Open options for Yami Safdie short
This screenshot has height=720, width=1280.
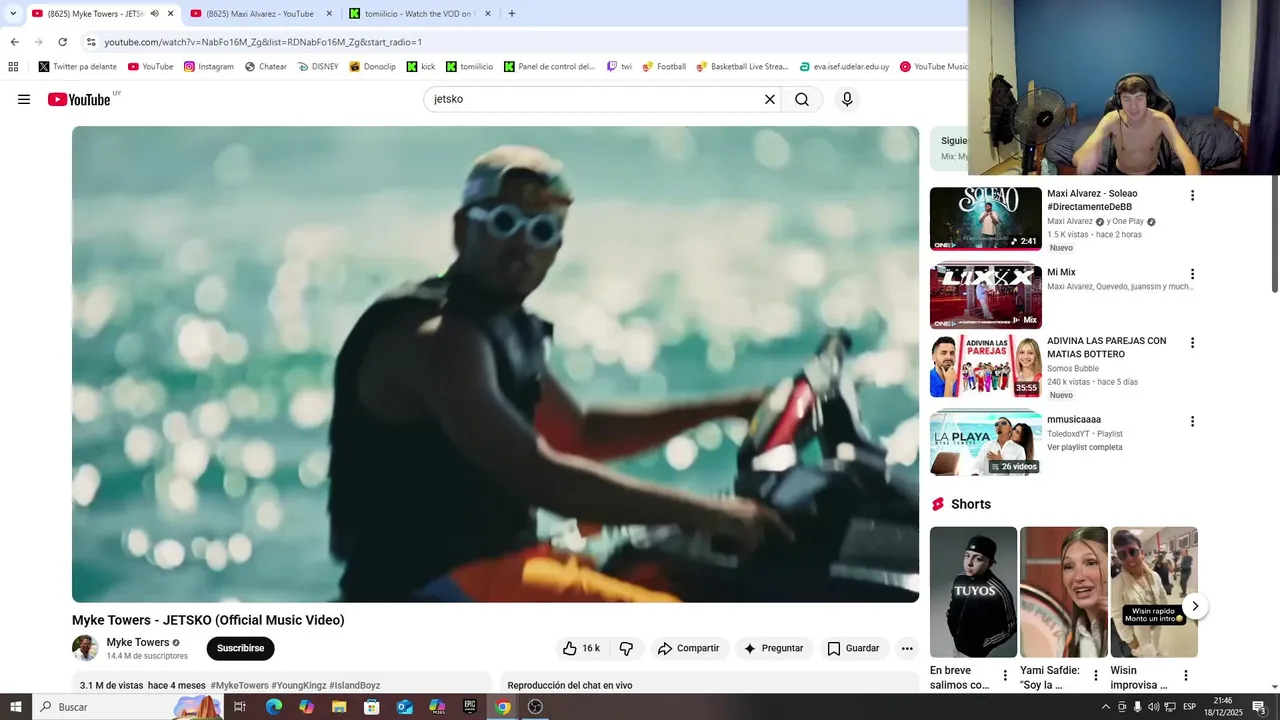[1095, 676]
